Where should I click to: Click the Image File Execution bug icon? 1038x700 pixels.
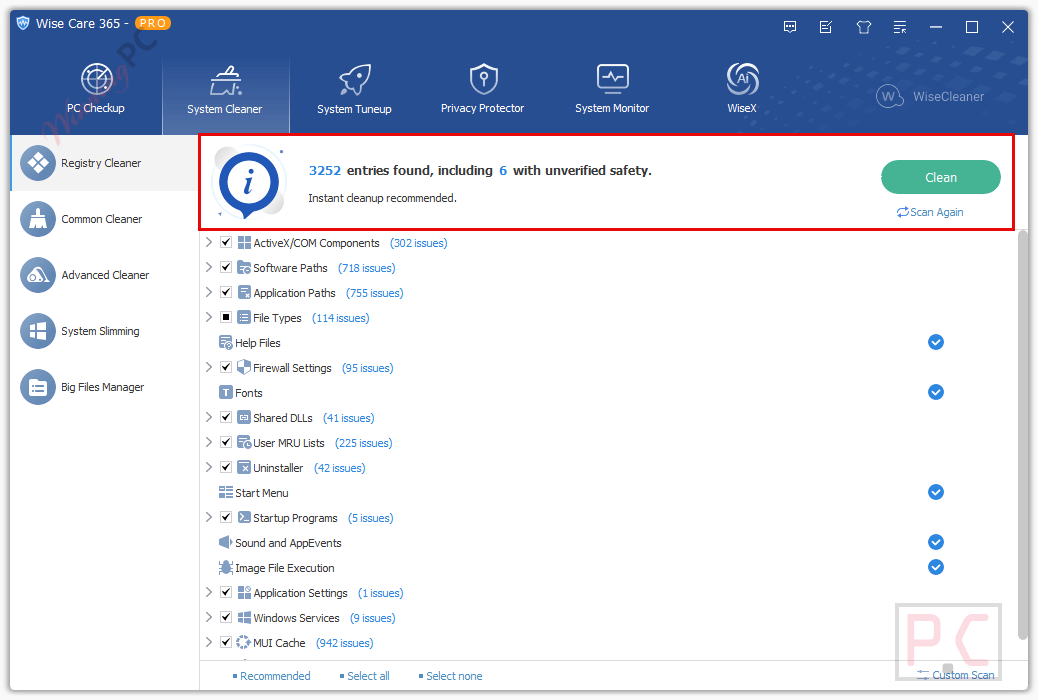click(x=226, y=568)
